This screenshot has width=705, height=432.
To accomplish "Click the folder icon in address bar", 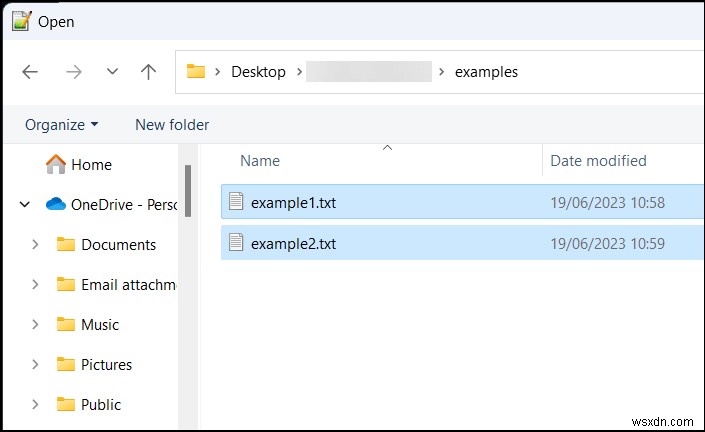I will 196,71.
